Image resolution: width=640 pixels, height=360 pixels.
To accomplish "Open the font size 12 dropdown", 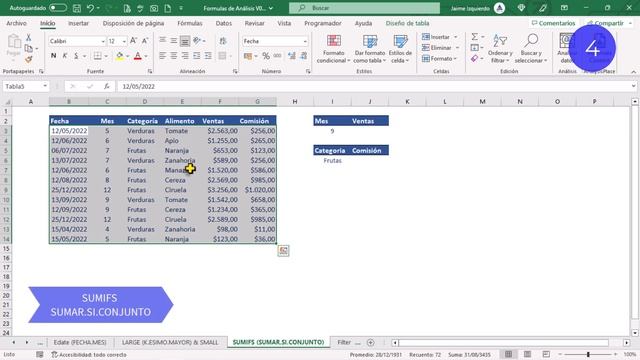I will point(124,41).
